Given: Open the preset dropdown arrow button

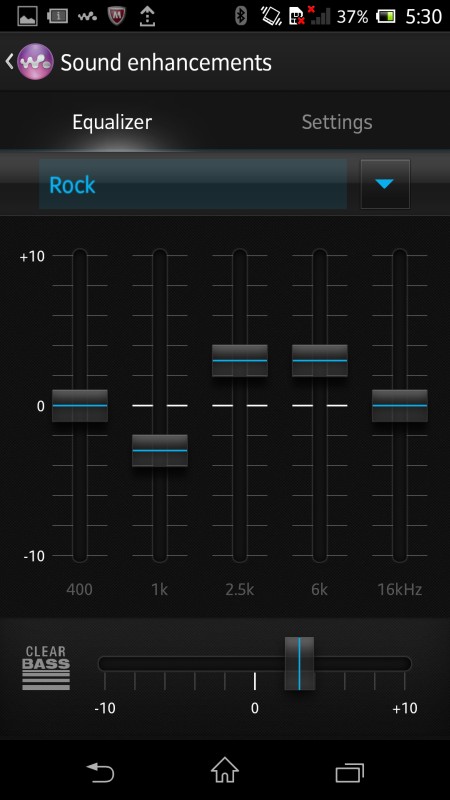Looking at the screenshot, I should [x=385, y=184].
